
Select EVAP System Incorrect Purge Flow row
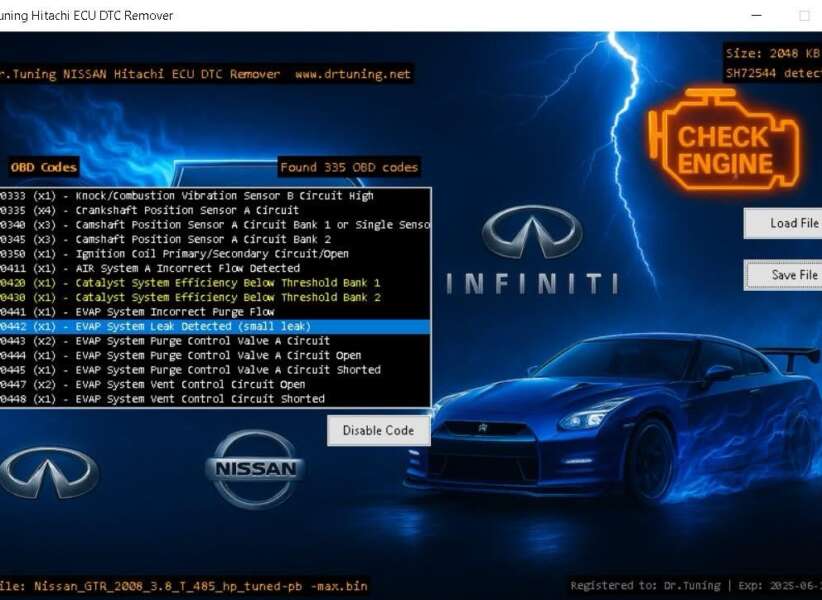tap(215, 312)
